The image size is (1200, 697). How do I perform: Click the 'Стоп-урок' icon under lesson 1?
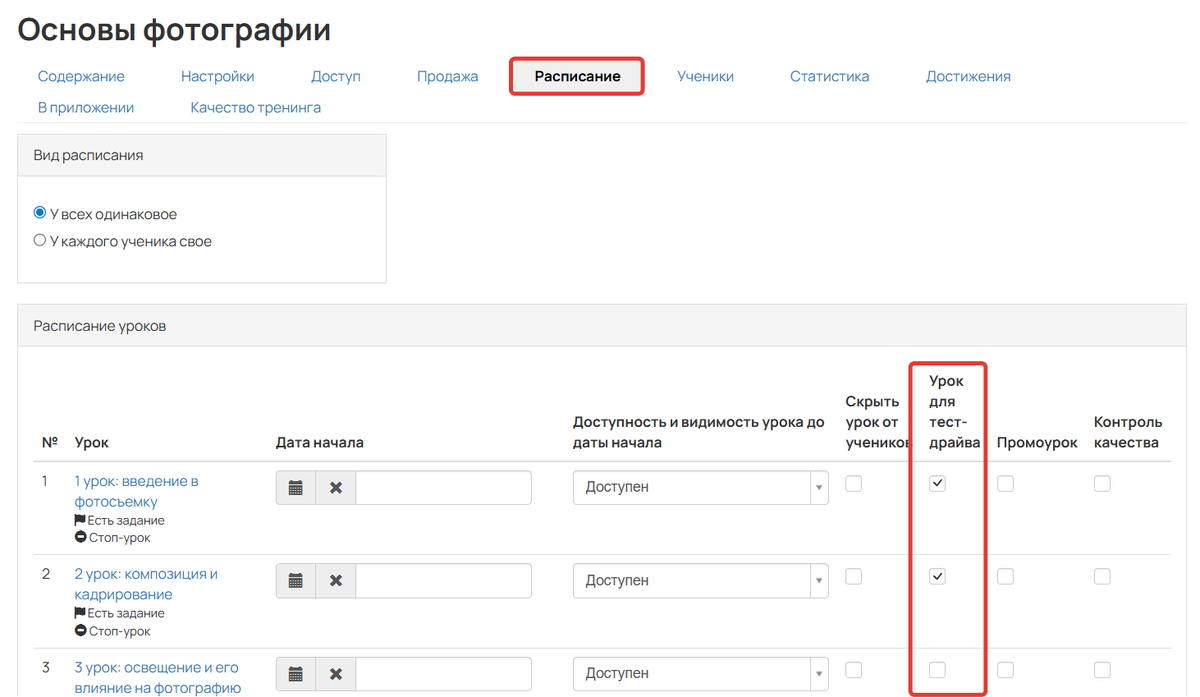82,537
